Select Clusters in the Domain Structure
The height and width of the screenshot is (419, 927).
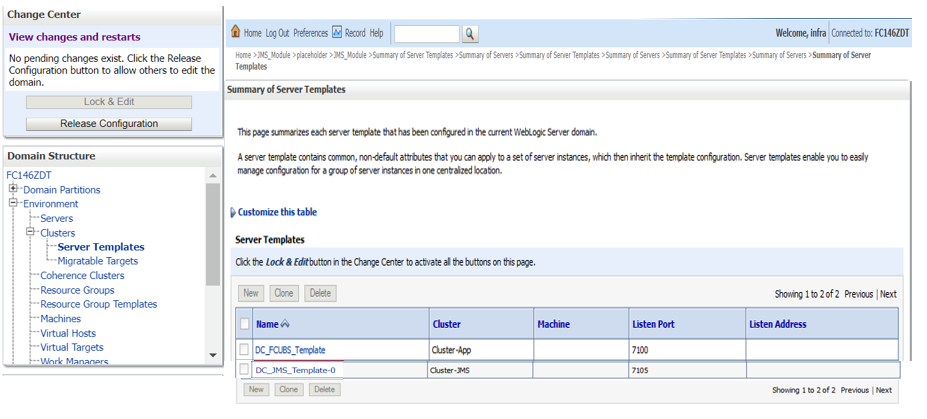coord(57,233)
